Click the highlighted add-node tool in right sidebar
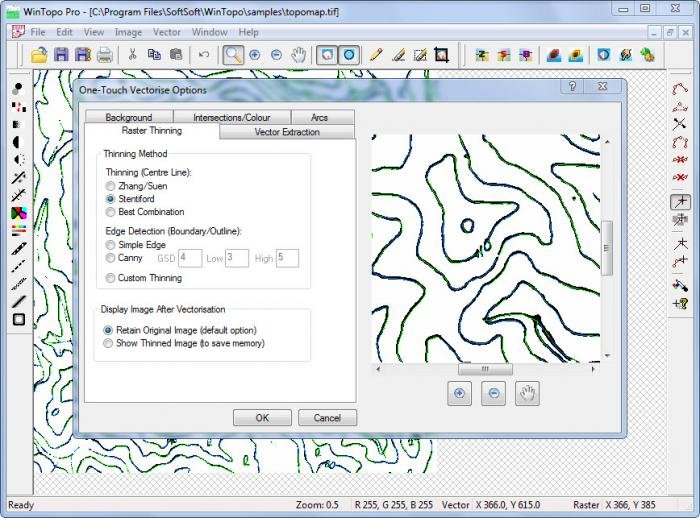This screenshot has height=518, width=700. click(x=680, y=201)
